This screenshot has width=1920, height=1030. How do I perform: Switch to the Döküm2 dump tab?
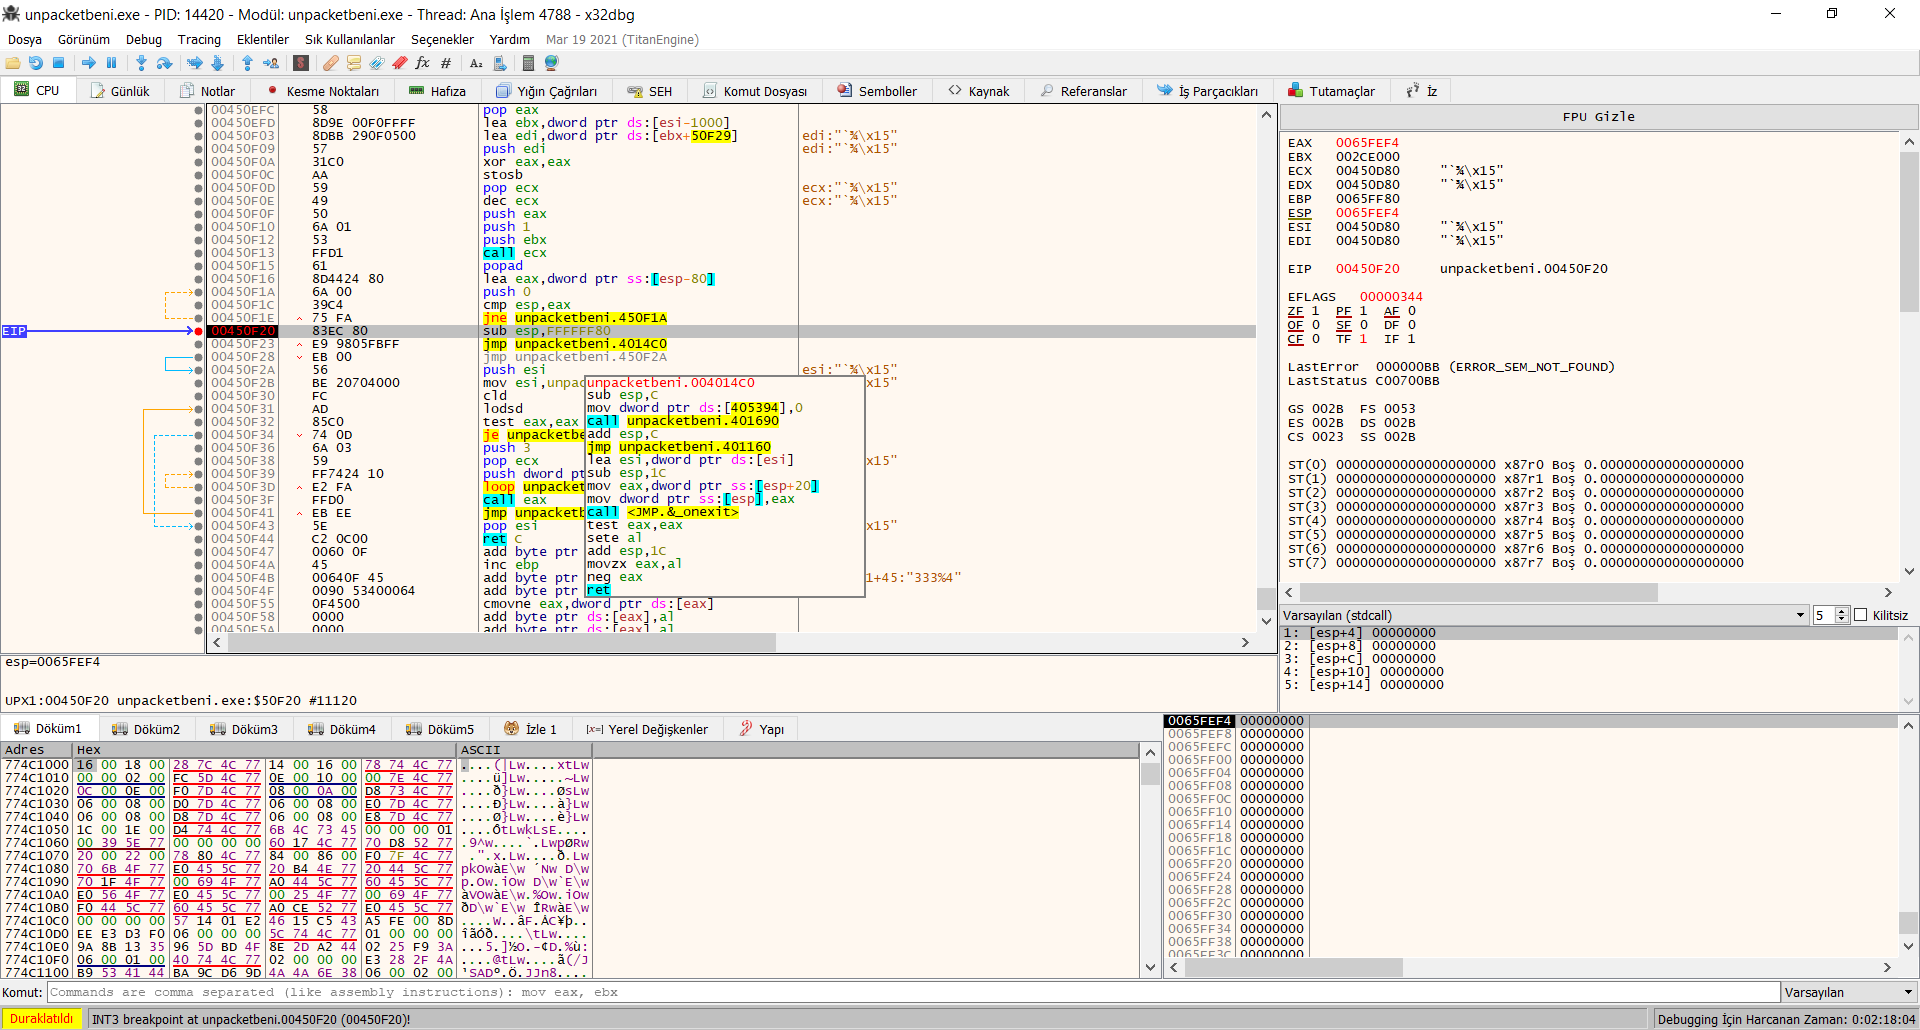click(147, 729)
